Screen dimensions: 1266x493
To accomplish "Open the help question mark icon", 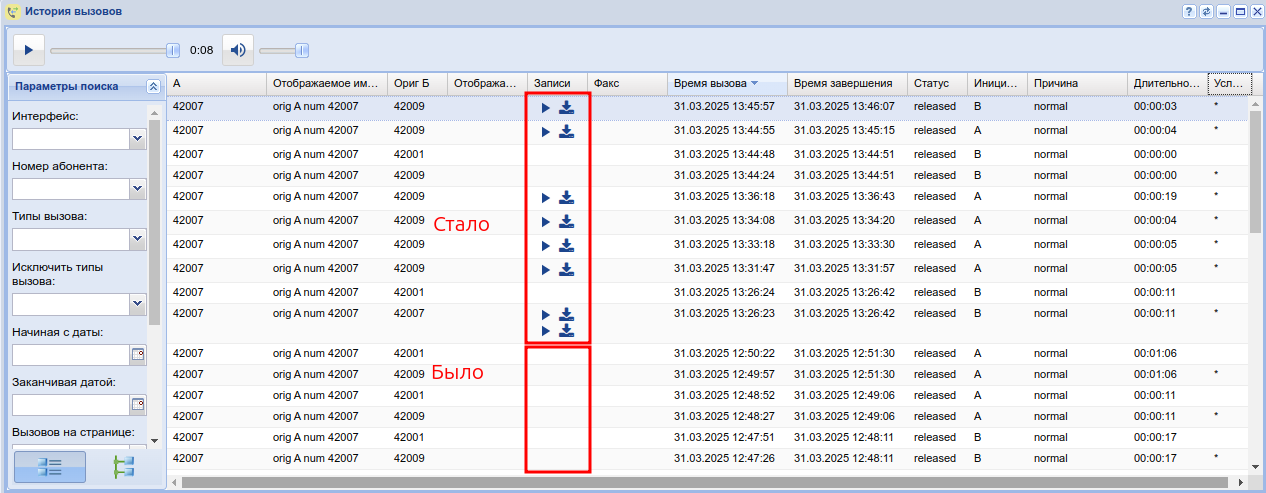I will 1189,11.
